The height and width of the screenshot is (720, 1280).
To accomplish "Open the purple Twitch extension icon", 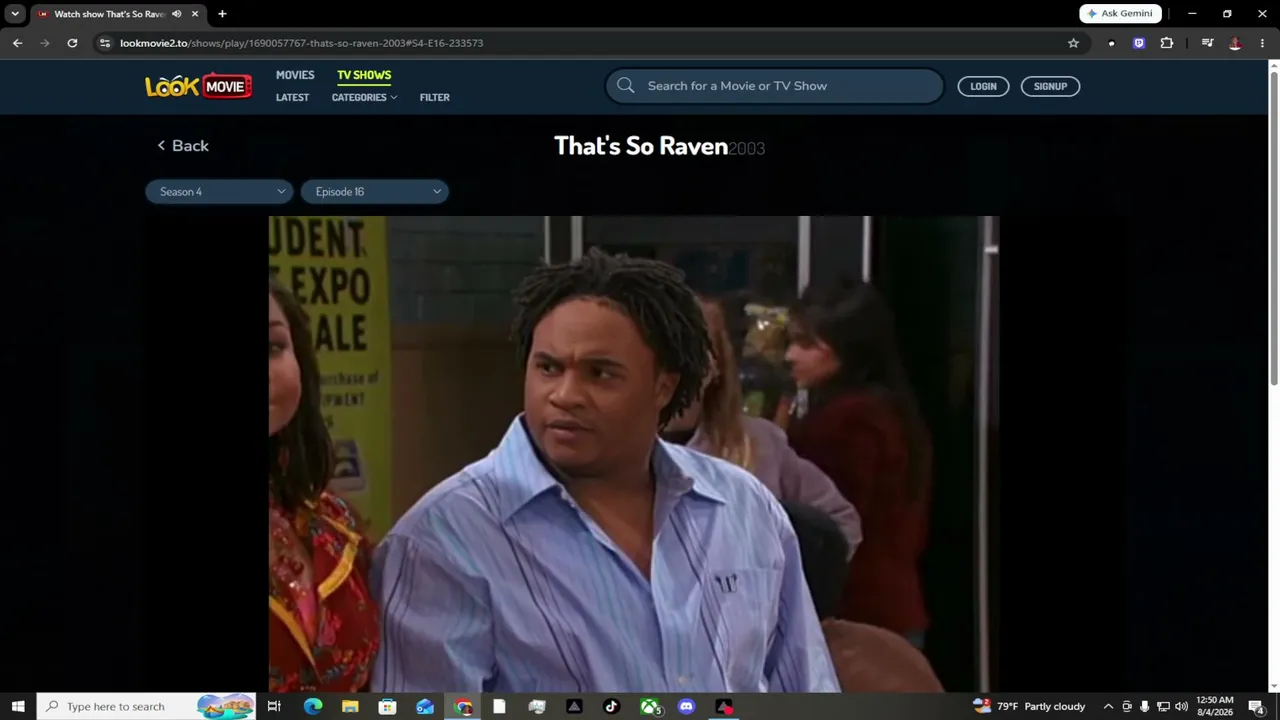I will point(1138,43).
